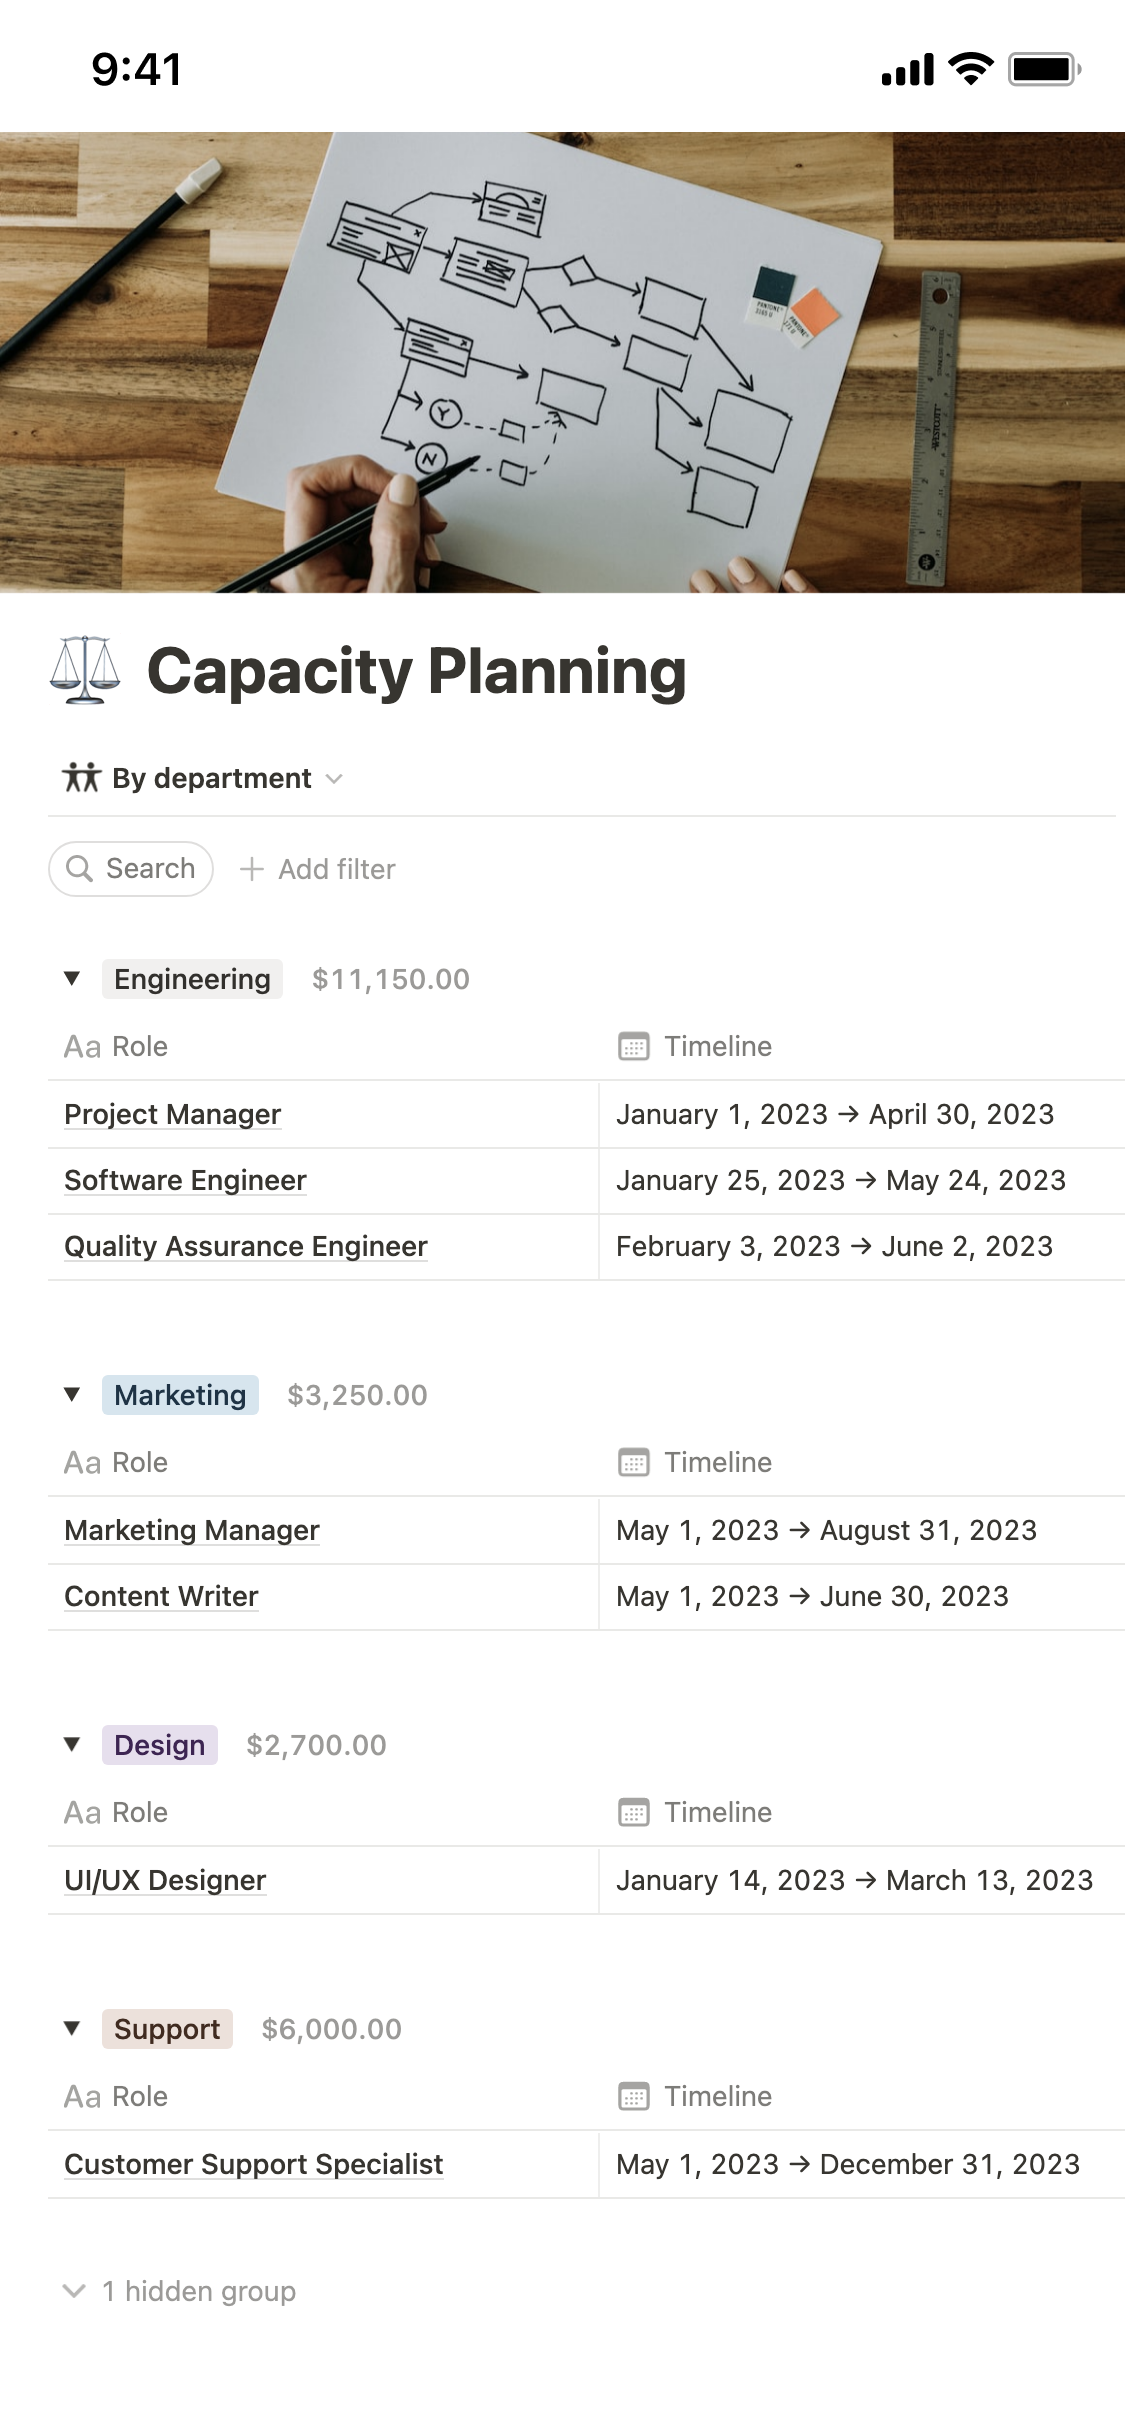The height and width of the screenshot is (2436, 1125).
Task: Open the Project Manager page
Action: pyautogui.click(x=173, y=1114)
